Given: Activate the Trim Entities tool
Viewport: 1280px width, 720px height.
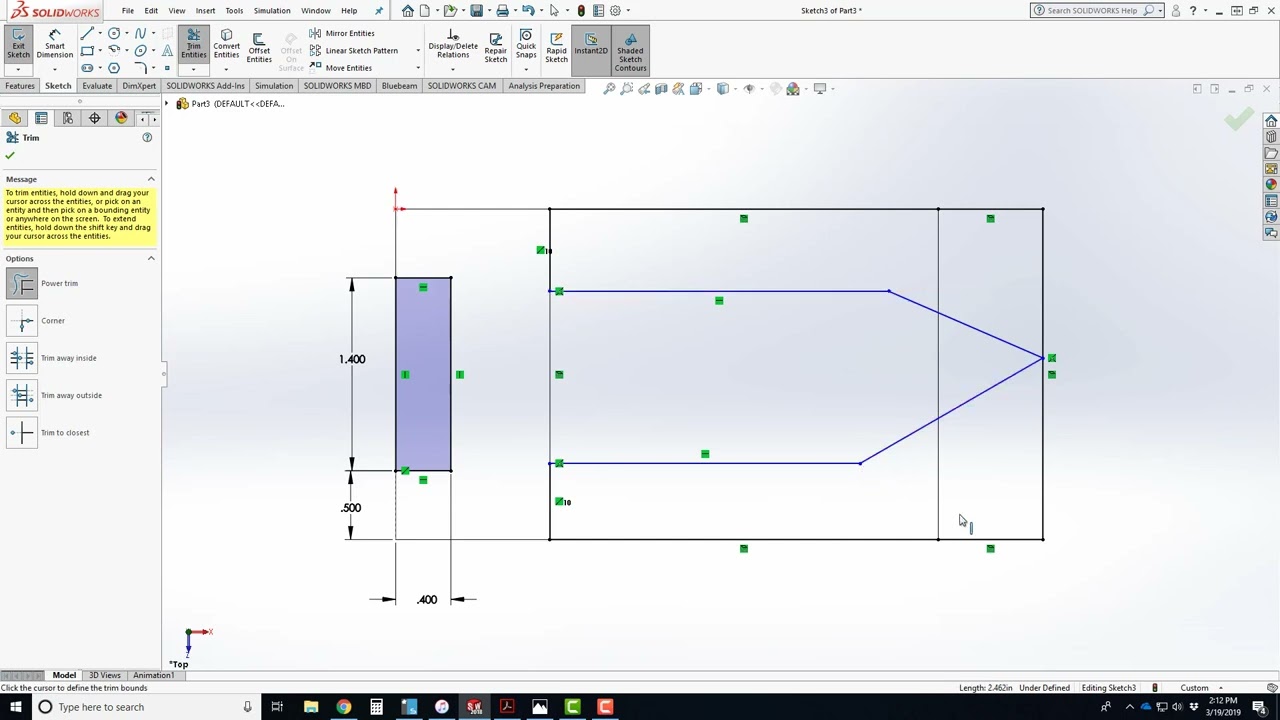Looking at the screenshot, I should (x=193, y=45).
